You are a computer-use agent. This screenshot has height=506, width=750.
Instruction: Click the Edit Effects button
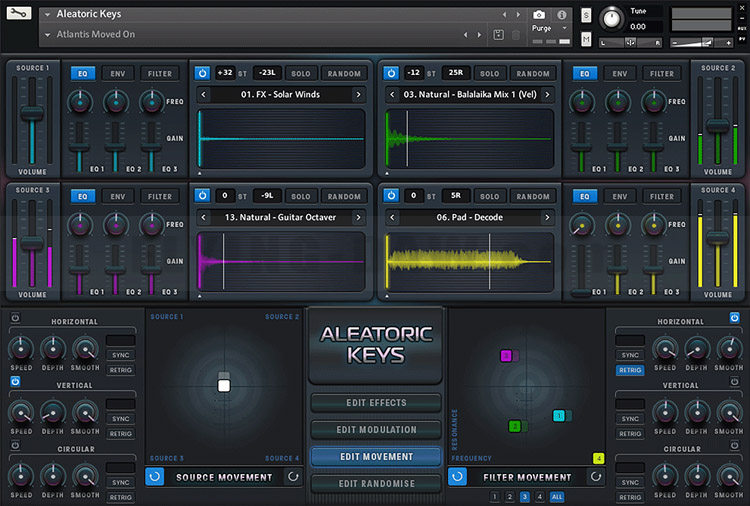(x=375, y=403)
